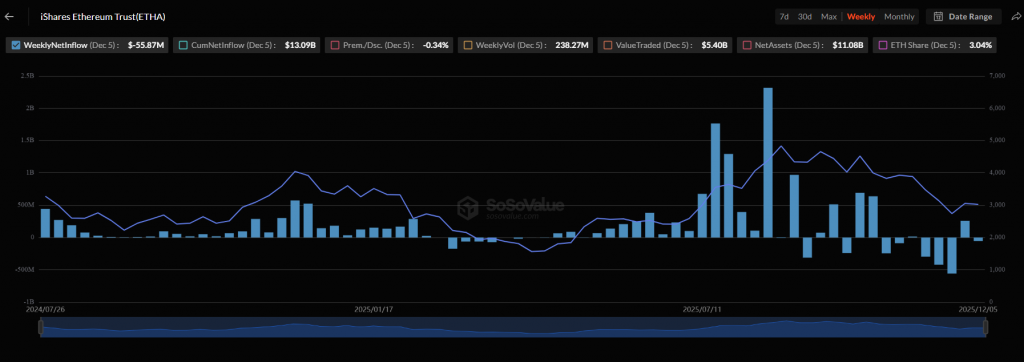Uncheck the WeeklyNetInflow series checkbox

(x=16, y=45)
